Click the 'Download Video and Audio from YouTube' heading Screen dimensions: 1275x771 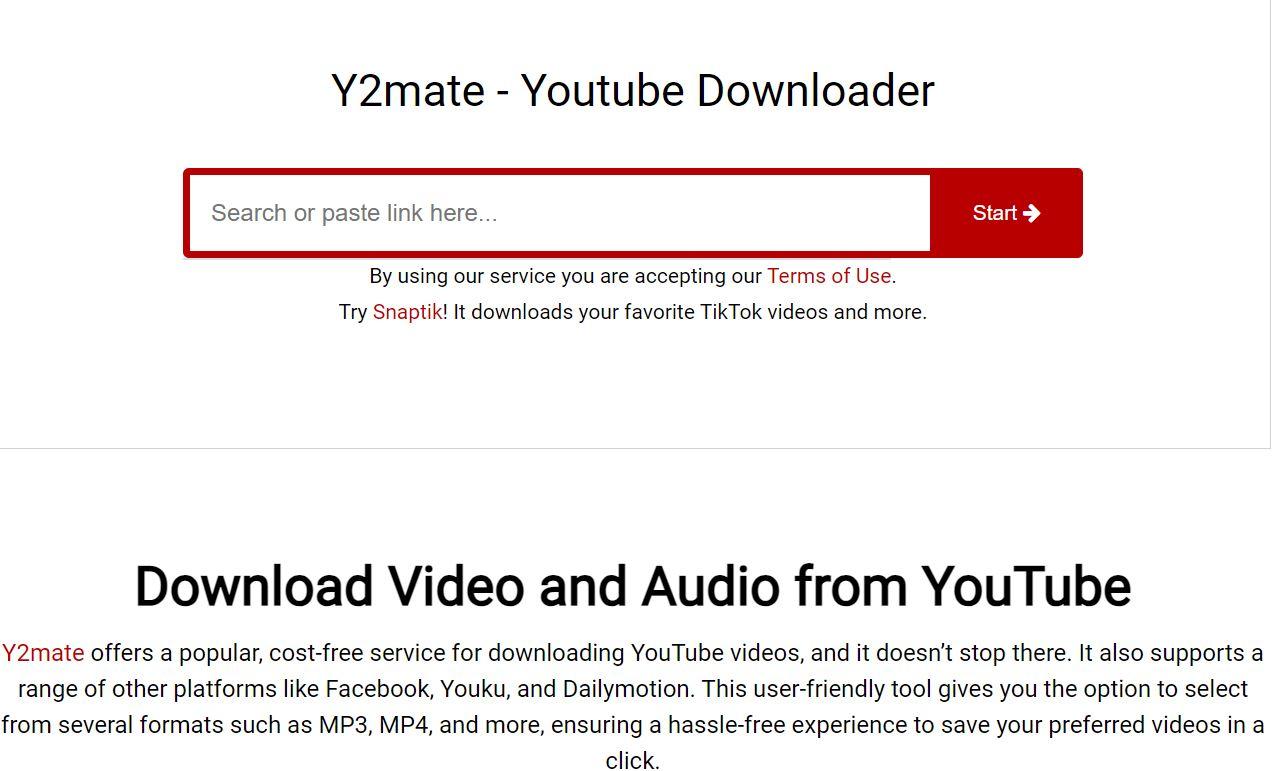pos(632,586)
